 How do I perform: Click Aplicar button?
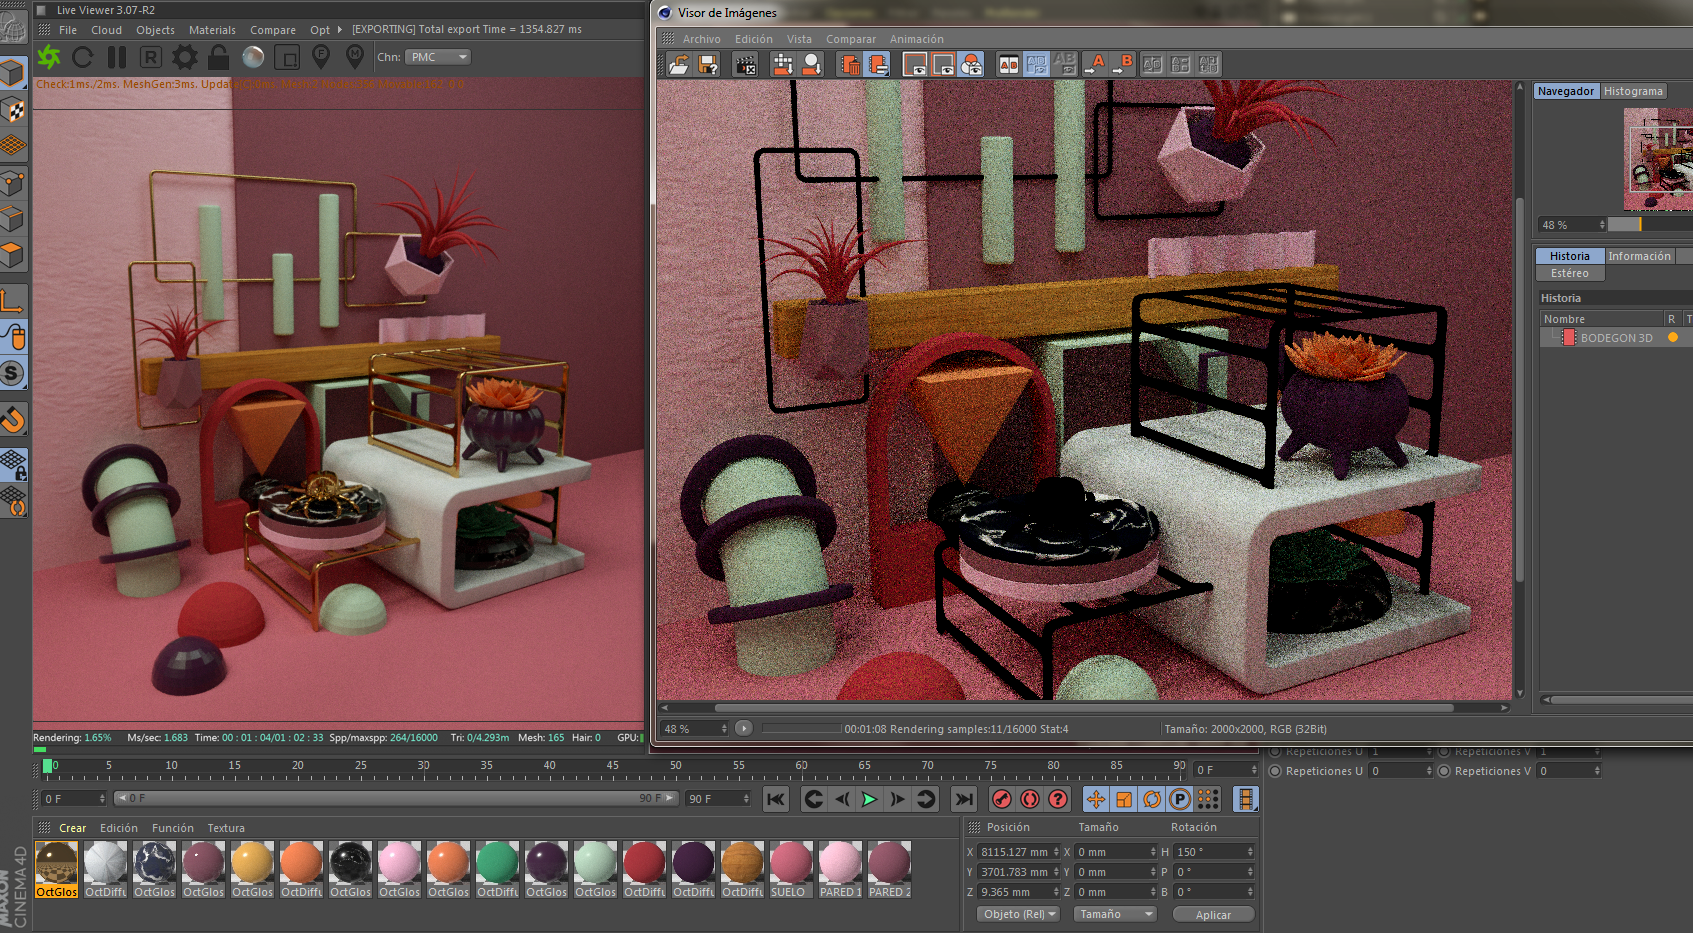(1213, 915)
